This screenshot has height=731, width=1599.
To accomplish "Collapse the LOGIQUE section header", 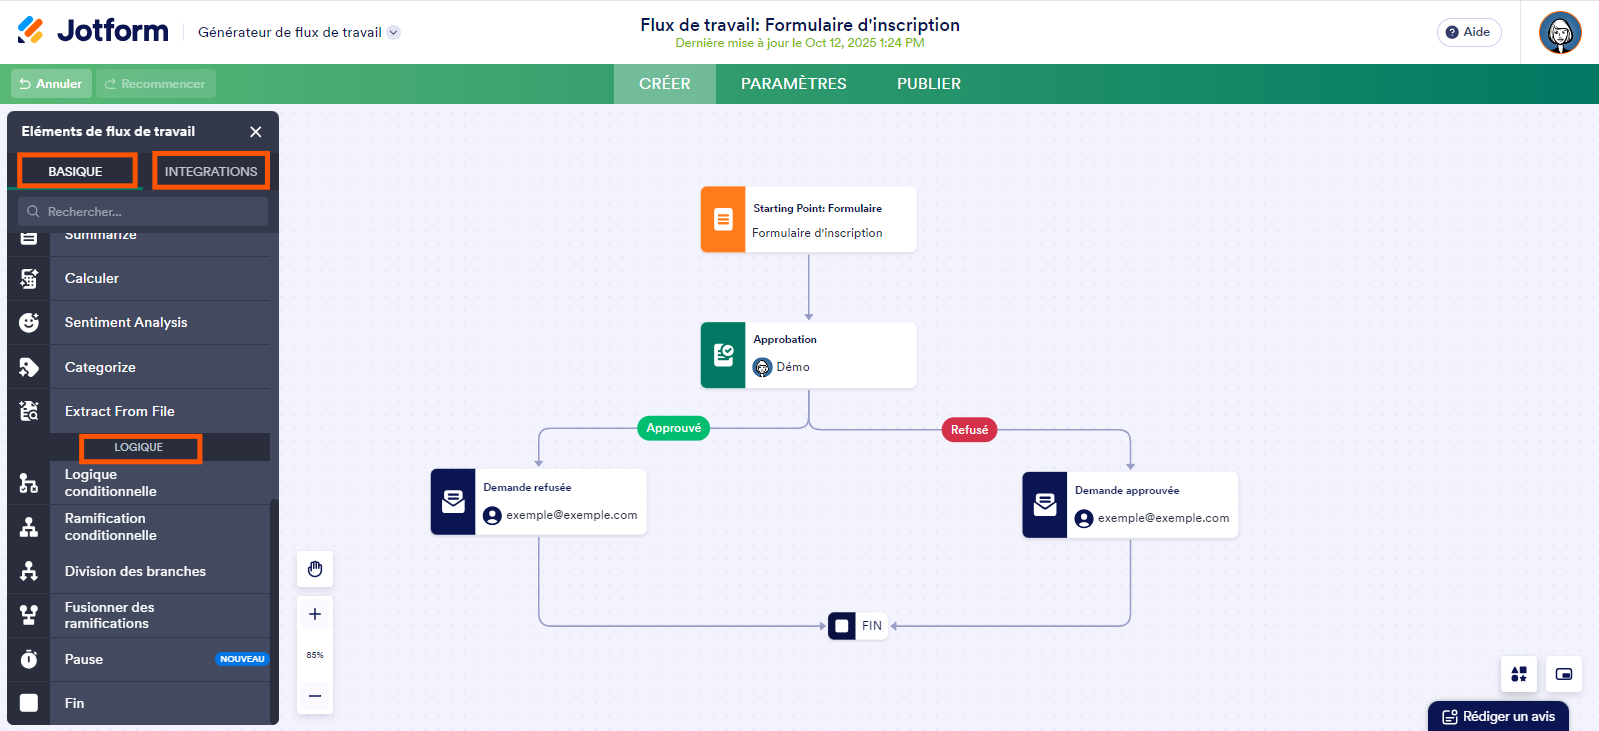I will pyautogui.click(x=139, y=447).
